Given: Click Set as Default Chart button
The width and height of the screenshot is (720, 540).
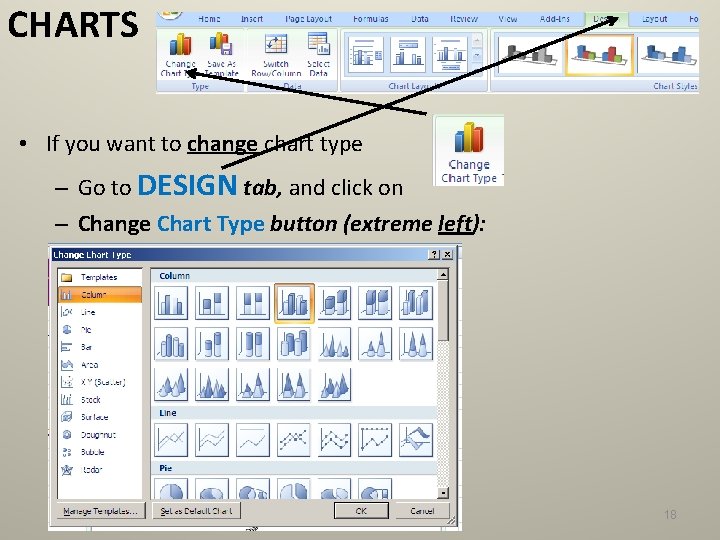Looking at the screenshot, I should tap(197, 511).
